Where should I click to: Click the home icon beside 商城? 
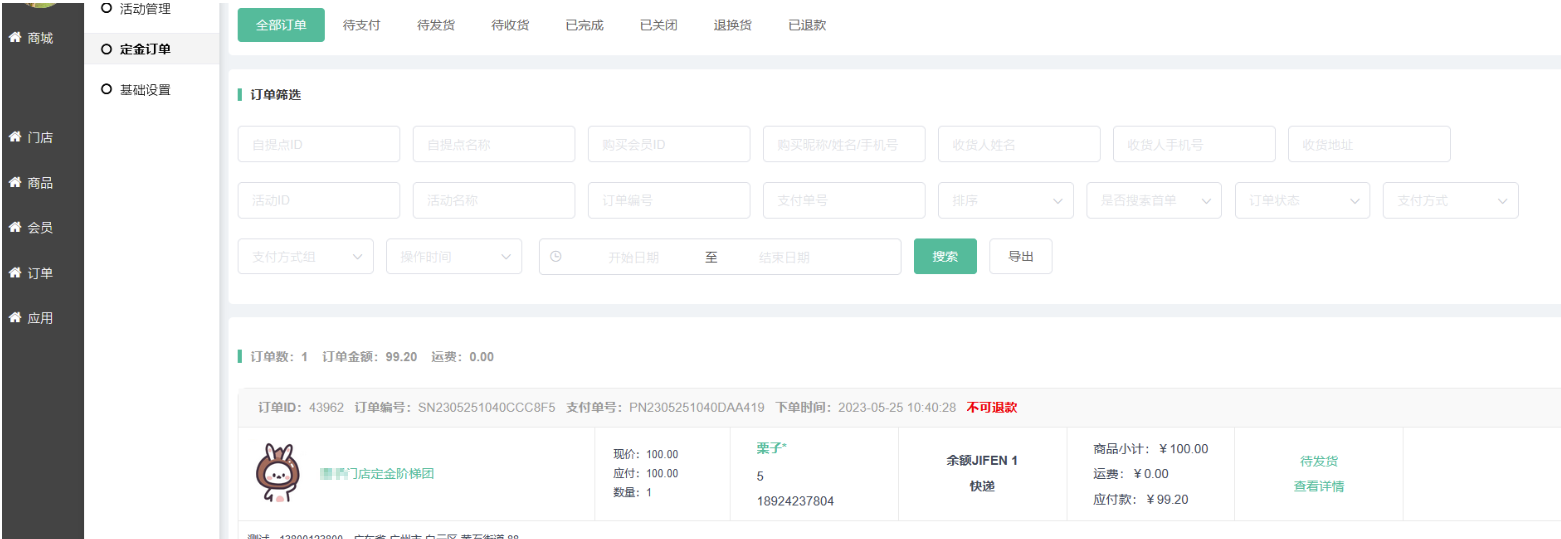pyautogui.click(x=15, y=38)
